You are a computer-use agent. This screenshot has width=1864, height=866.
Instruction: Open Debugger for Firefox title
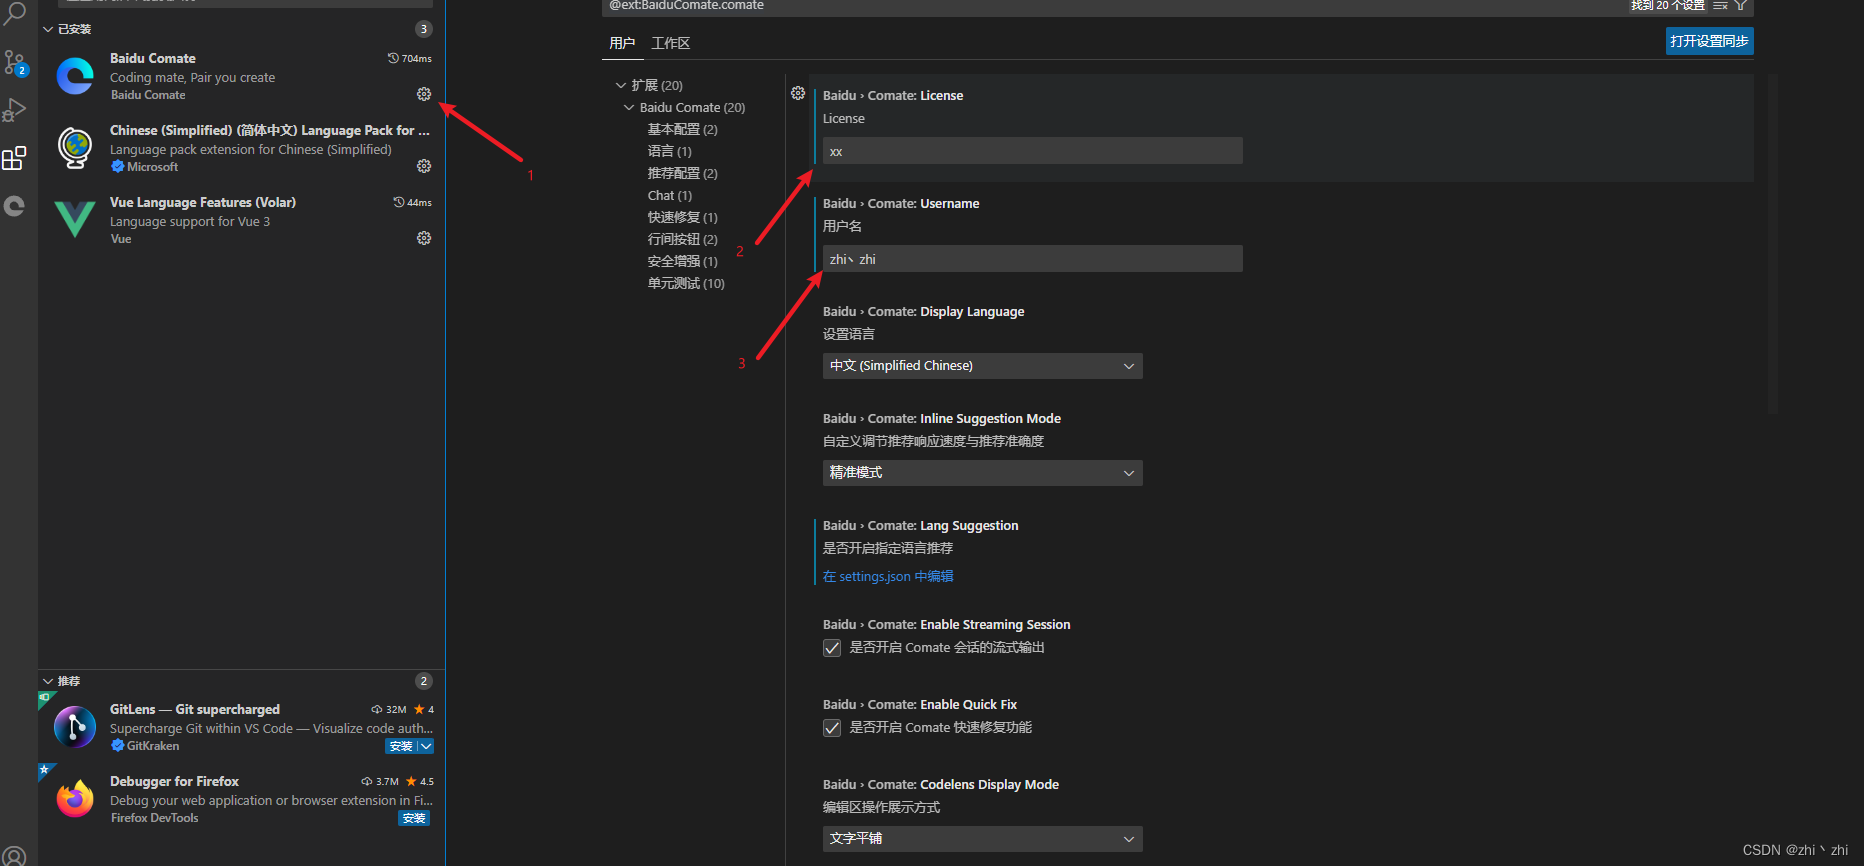pos(174,781)
